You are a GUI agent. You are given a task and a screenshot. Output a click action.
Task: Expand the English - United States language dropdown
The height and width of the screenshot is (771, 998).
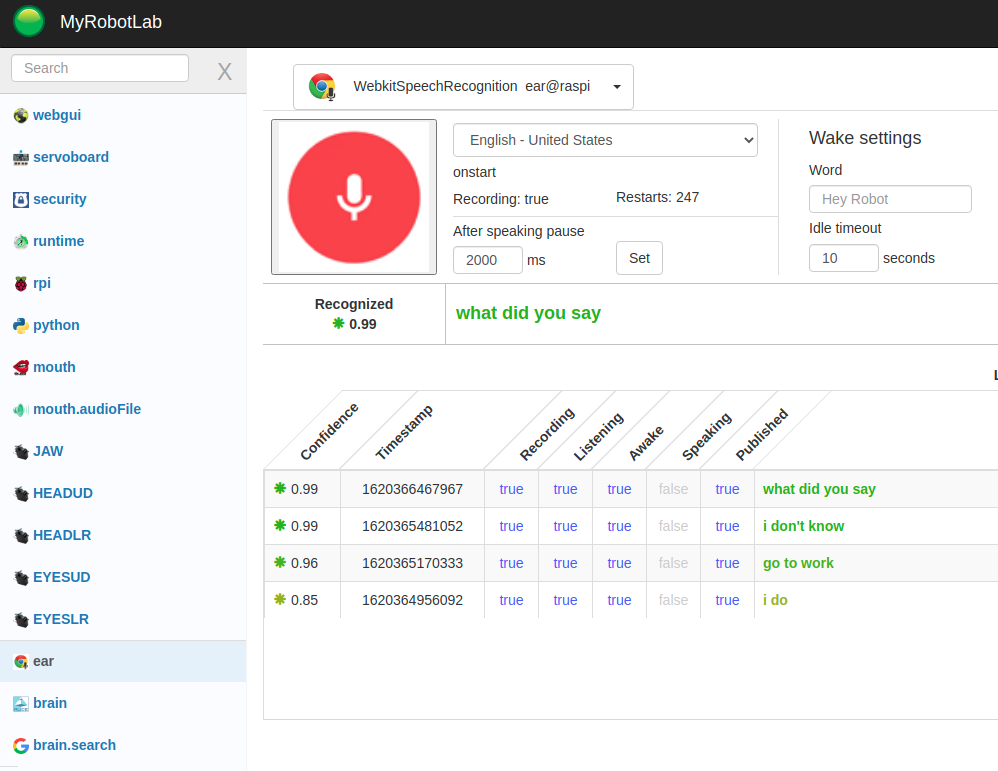click(605, 141)
